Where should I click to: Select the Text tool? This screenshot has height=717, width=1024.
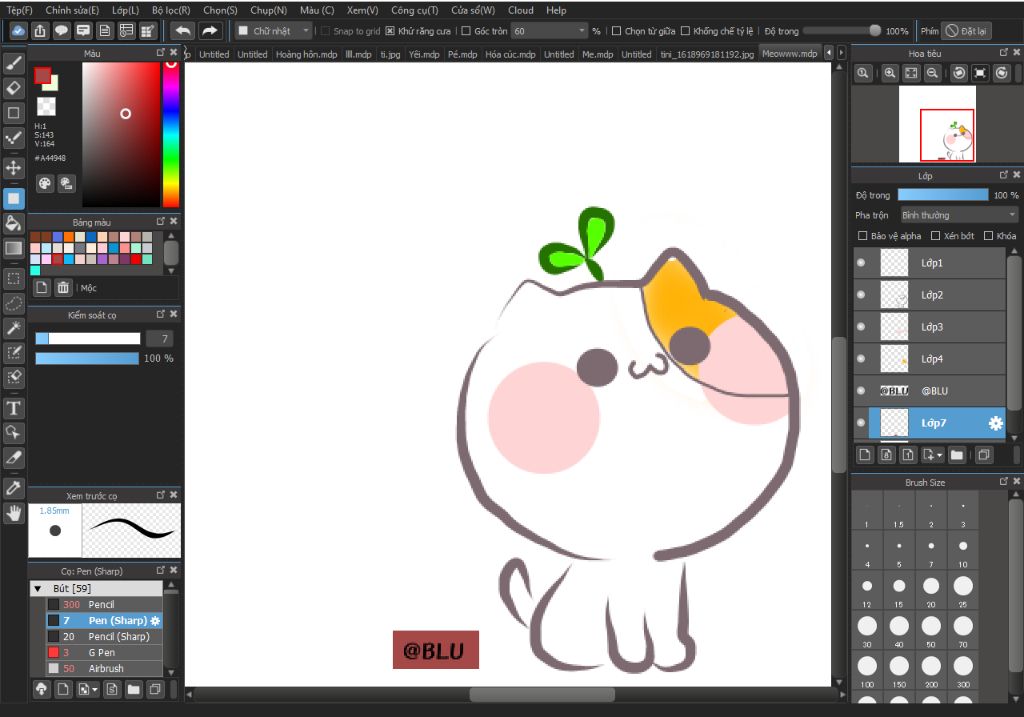(x=14, y=408)
